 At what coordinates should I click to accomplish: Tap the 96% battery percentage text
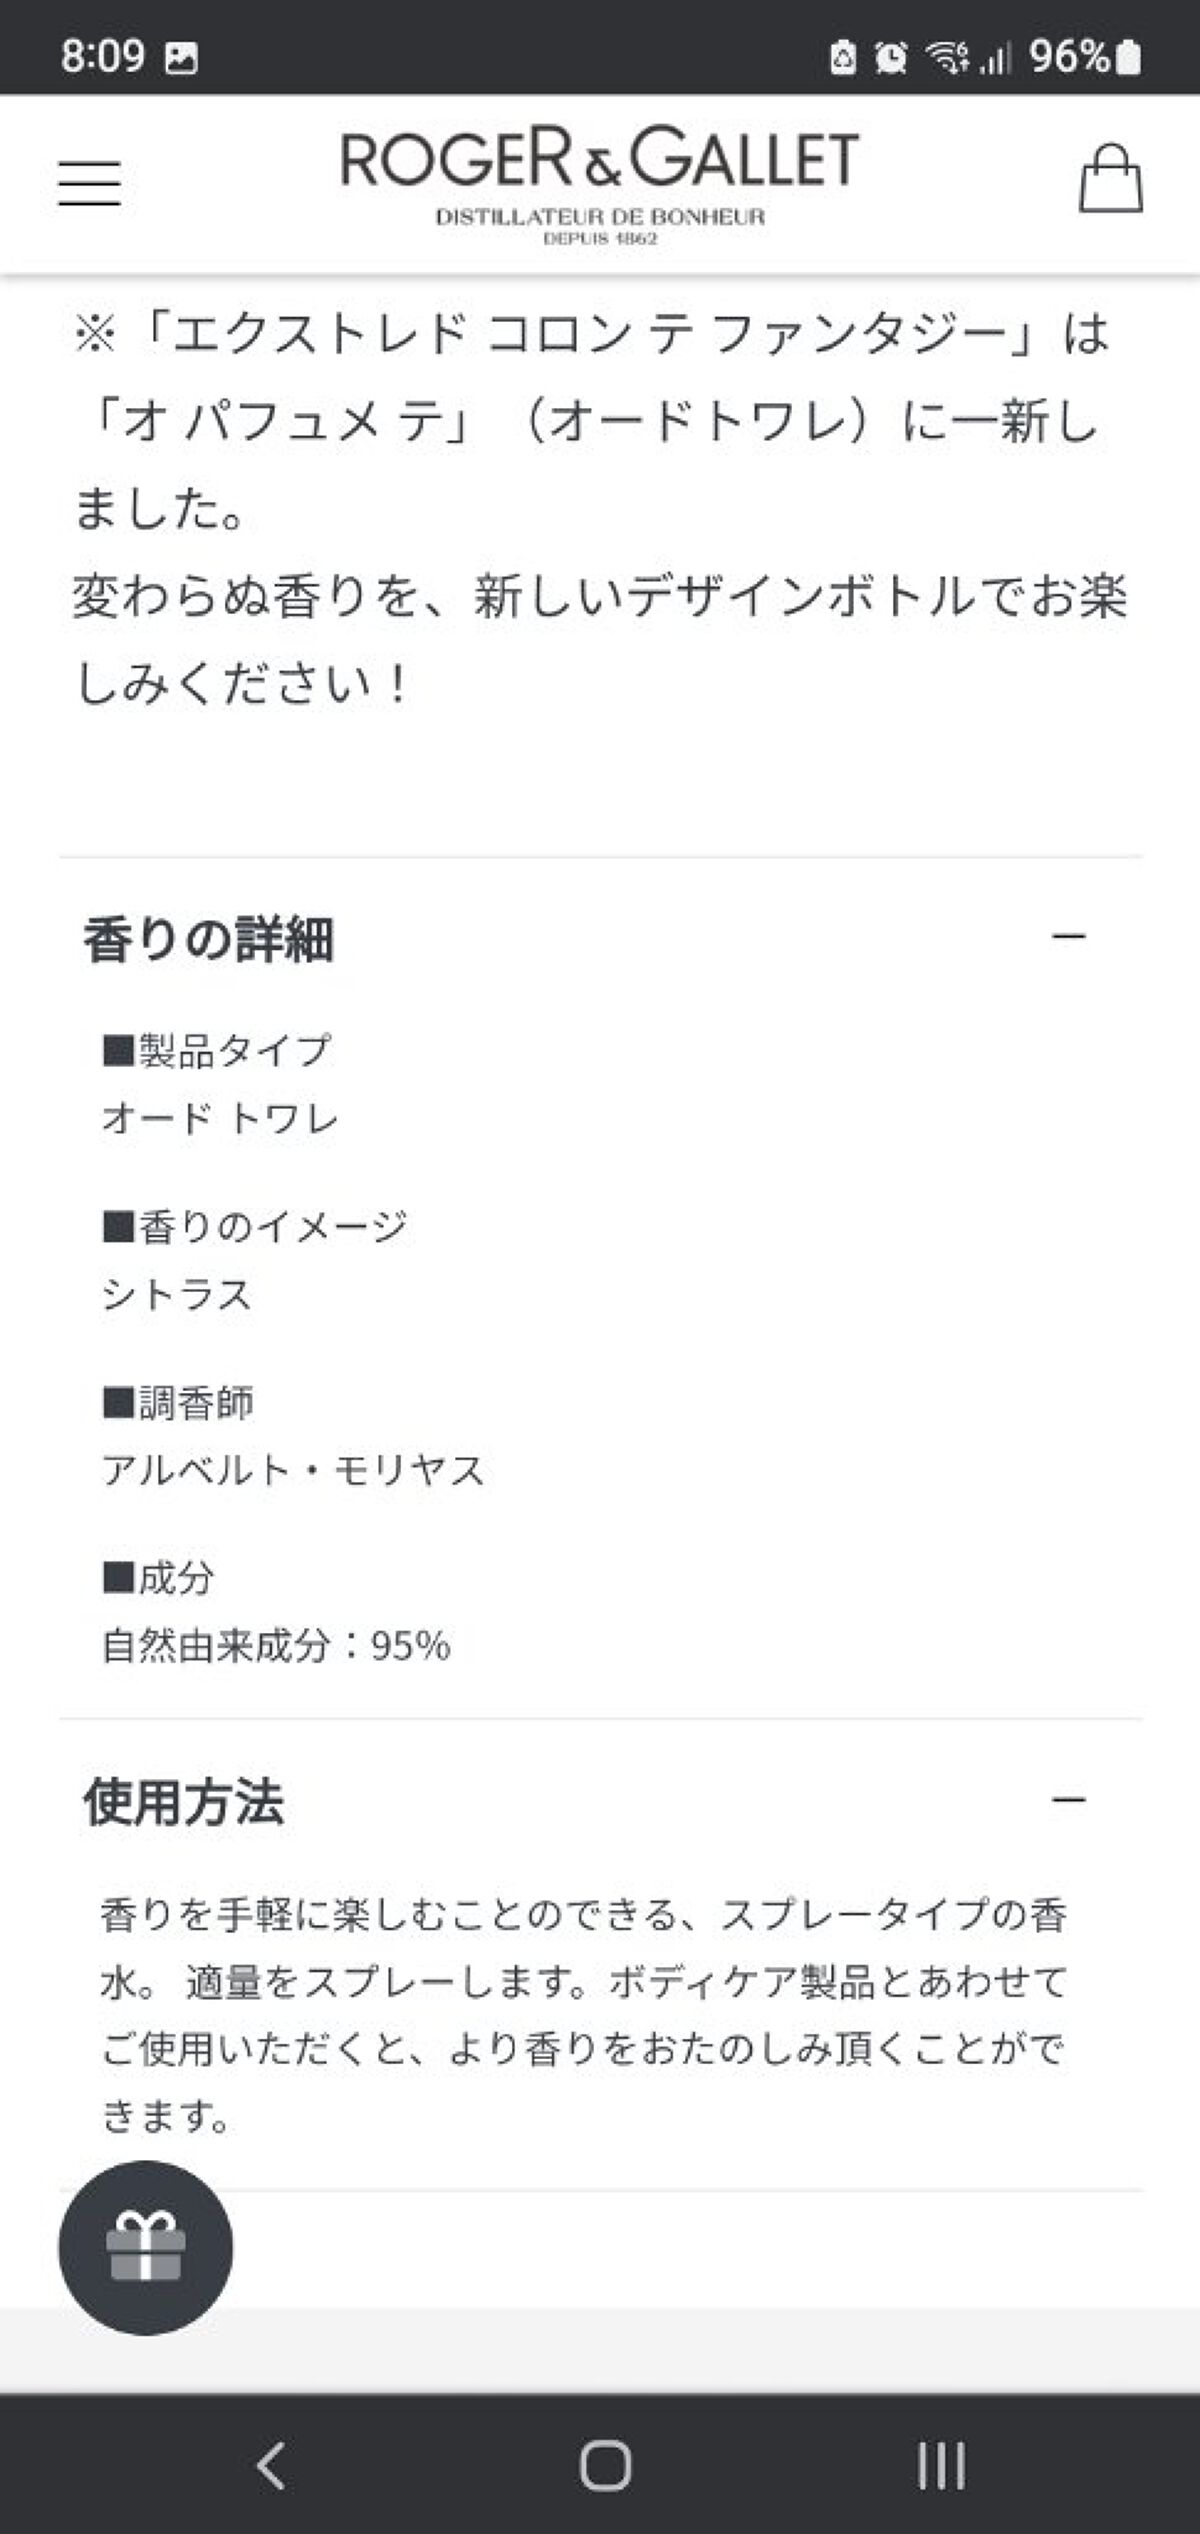point(1068,57)
